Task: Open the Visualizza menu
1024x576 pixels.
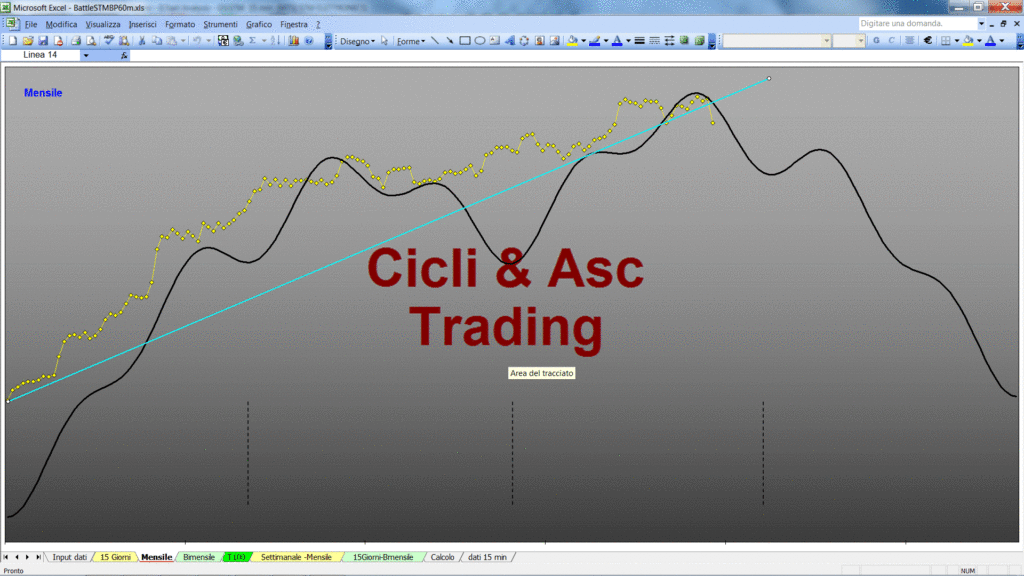Action: click(x=103, y=24)
